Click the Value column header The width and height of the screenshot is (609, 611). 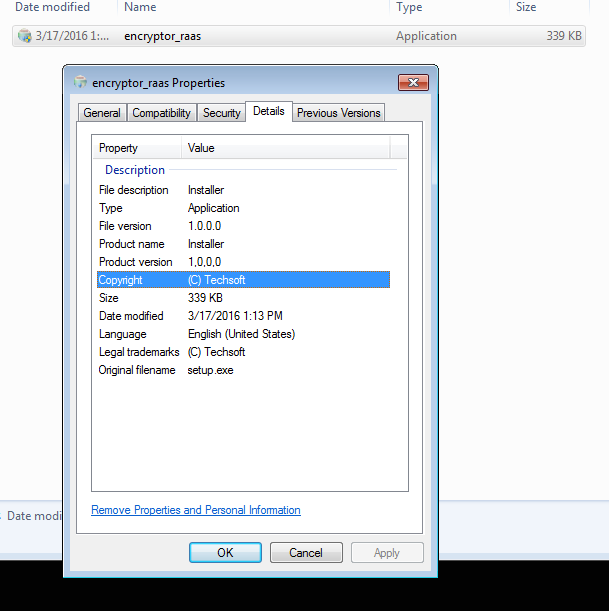(286, 148)
